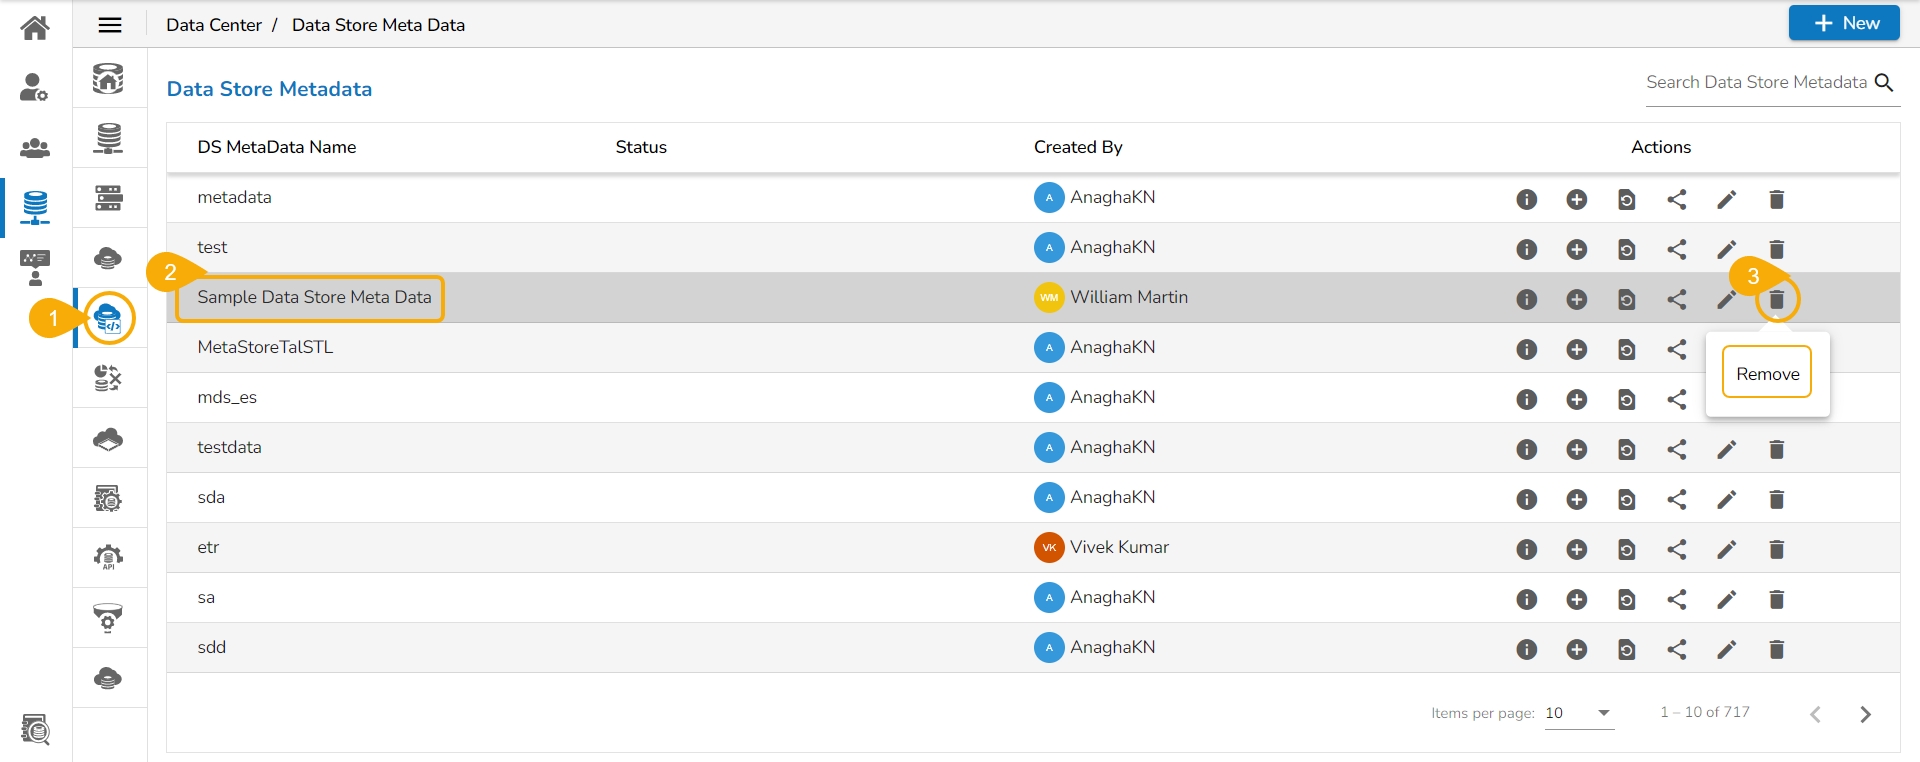The image size is (1920, 762).
Task: Delete the etr metadata entry
Action: coord(1776,550)
